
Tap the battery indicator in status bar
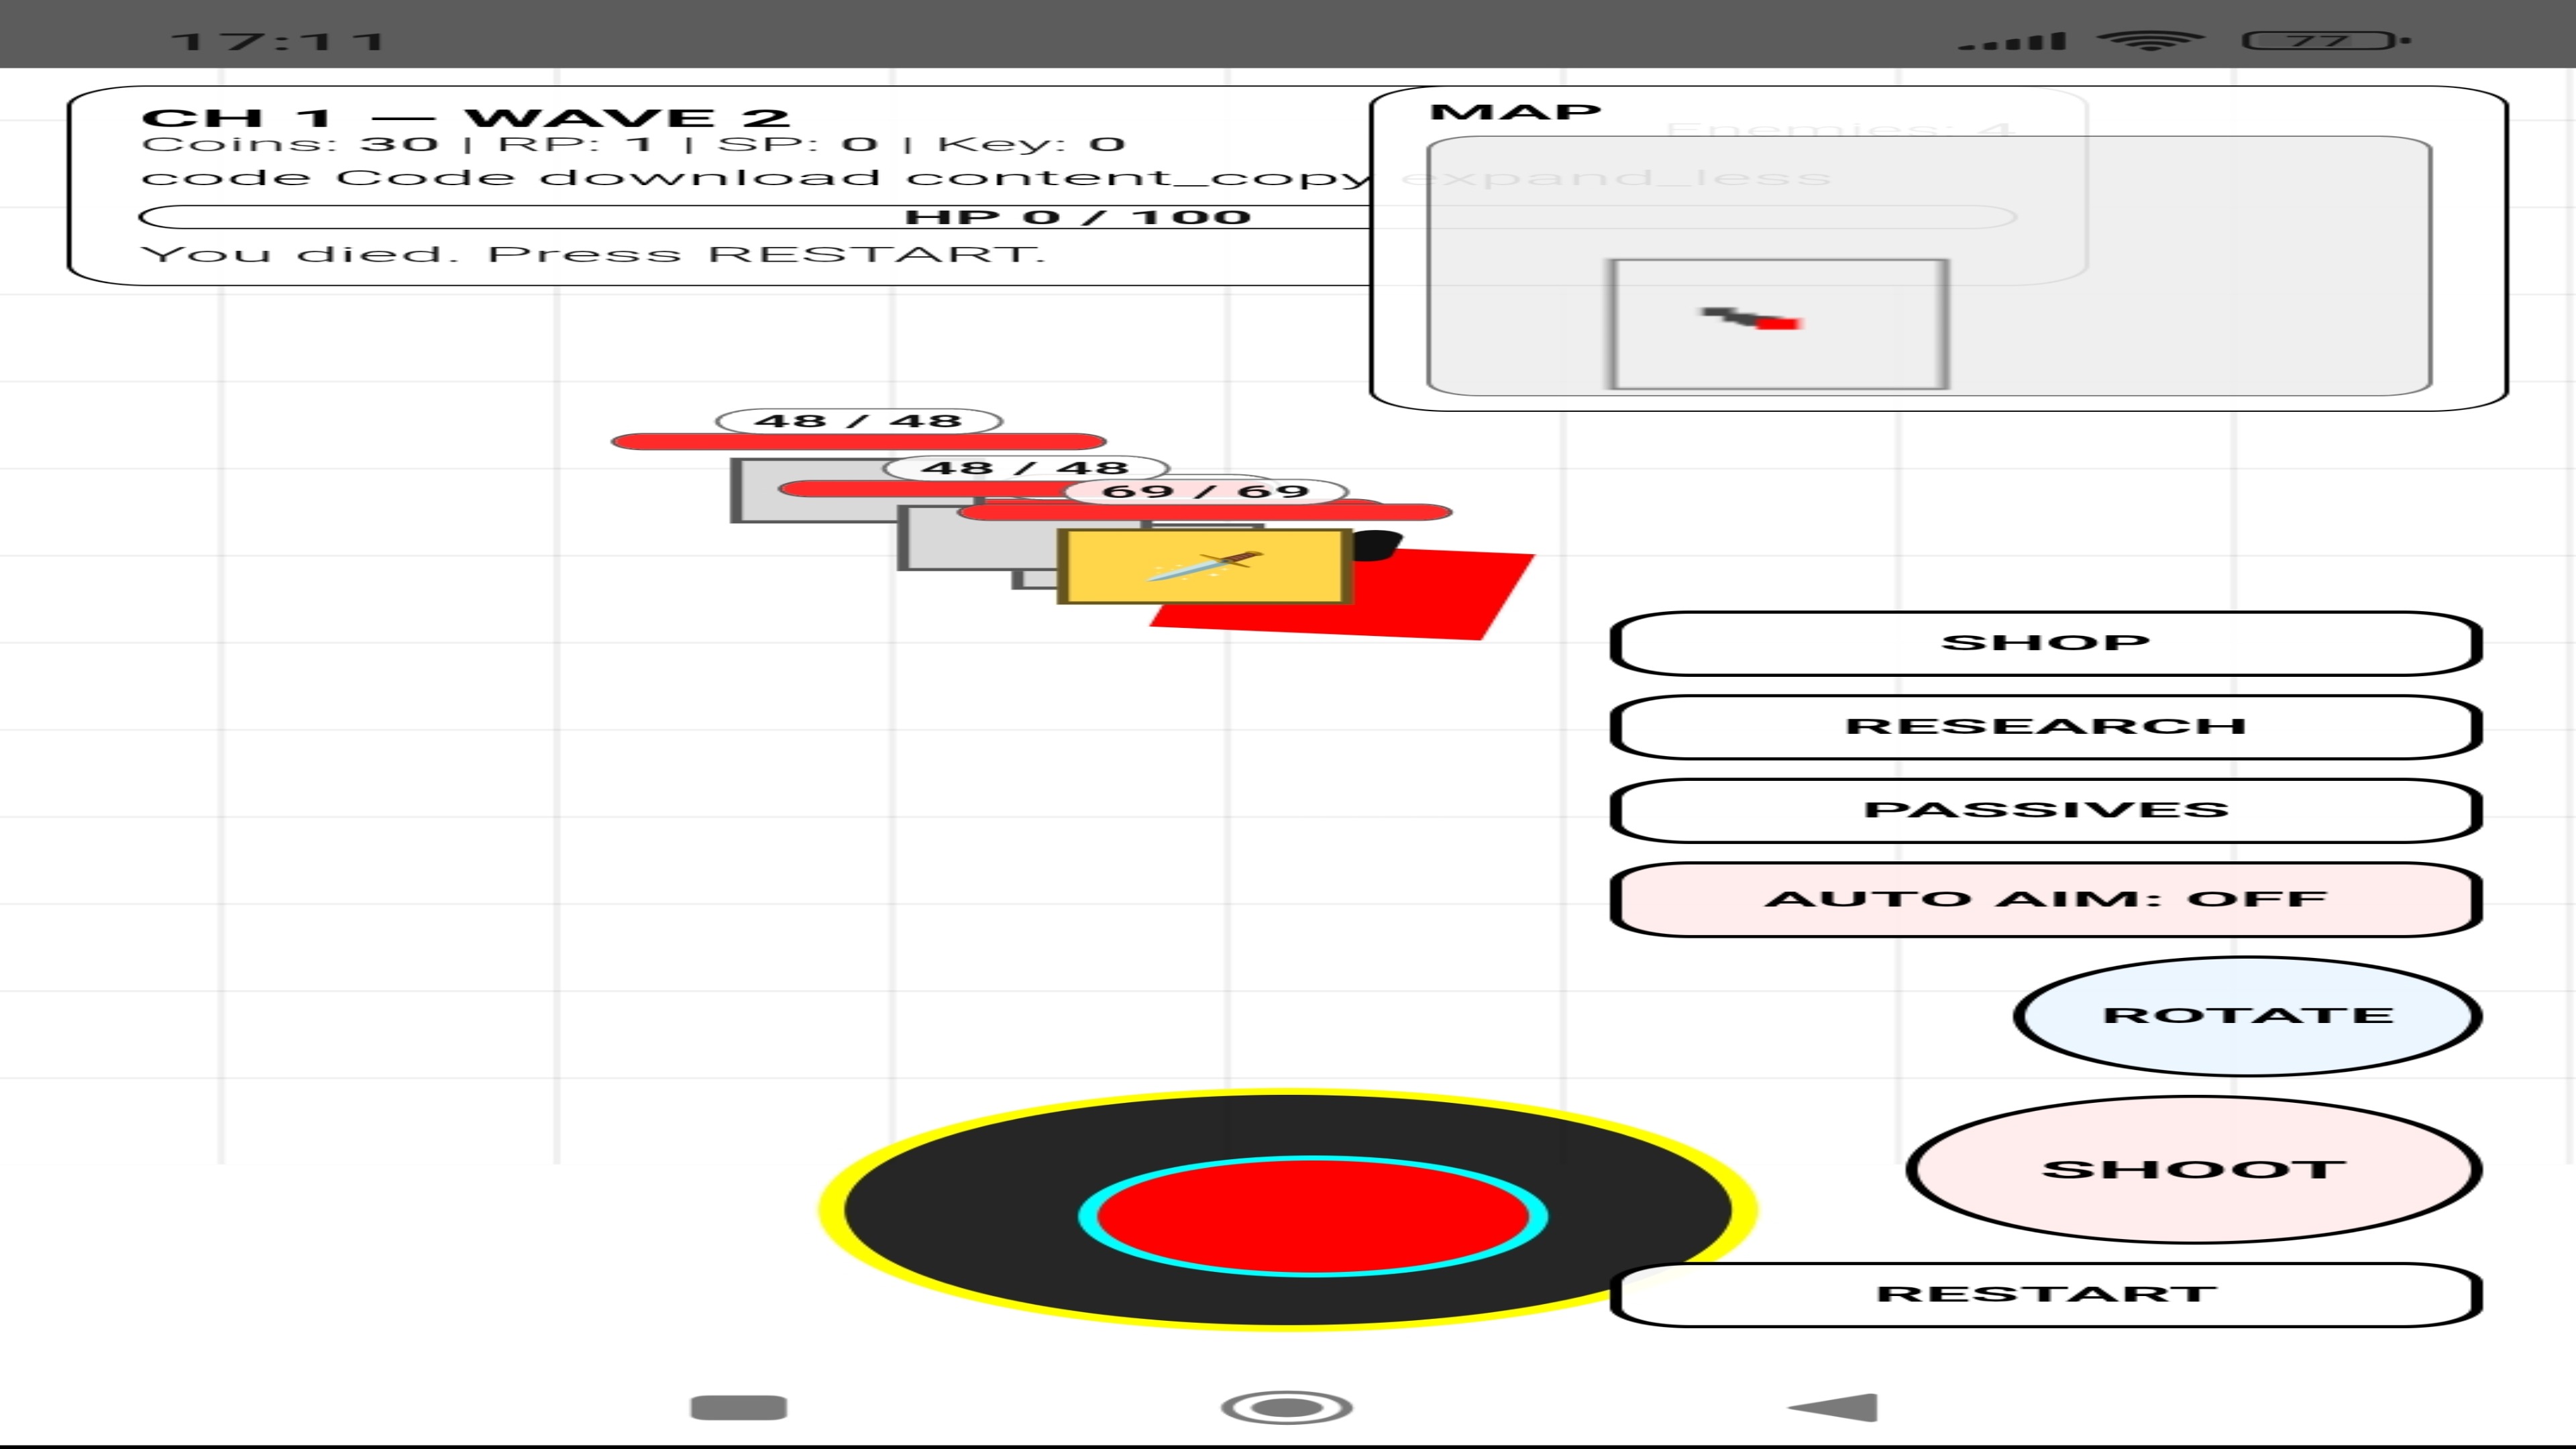pos(2320,41)
